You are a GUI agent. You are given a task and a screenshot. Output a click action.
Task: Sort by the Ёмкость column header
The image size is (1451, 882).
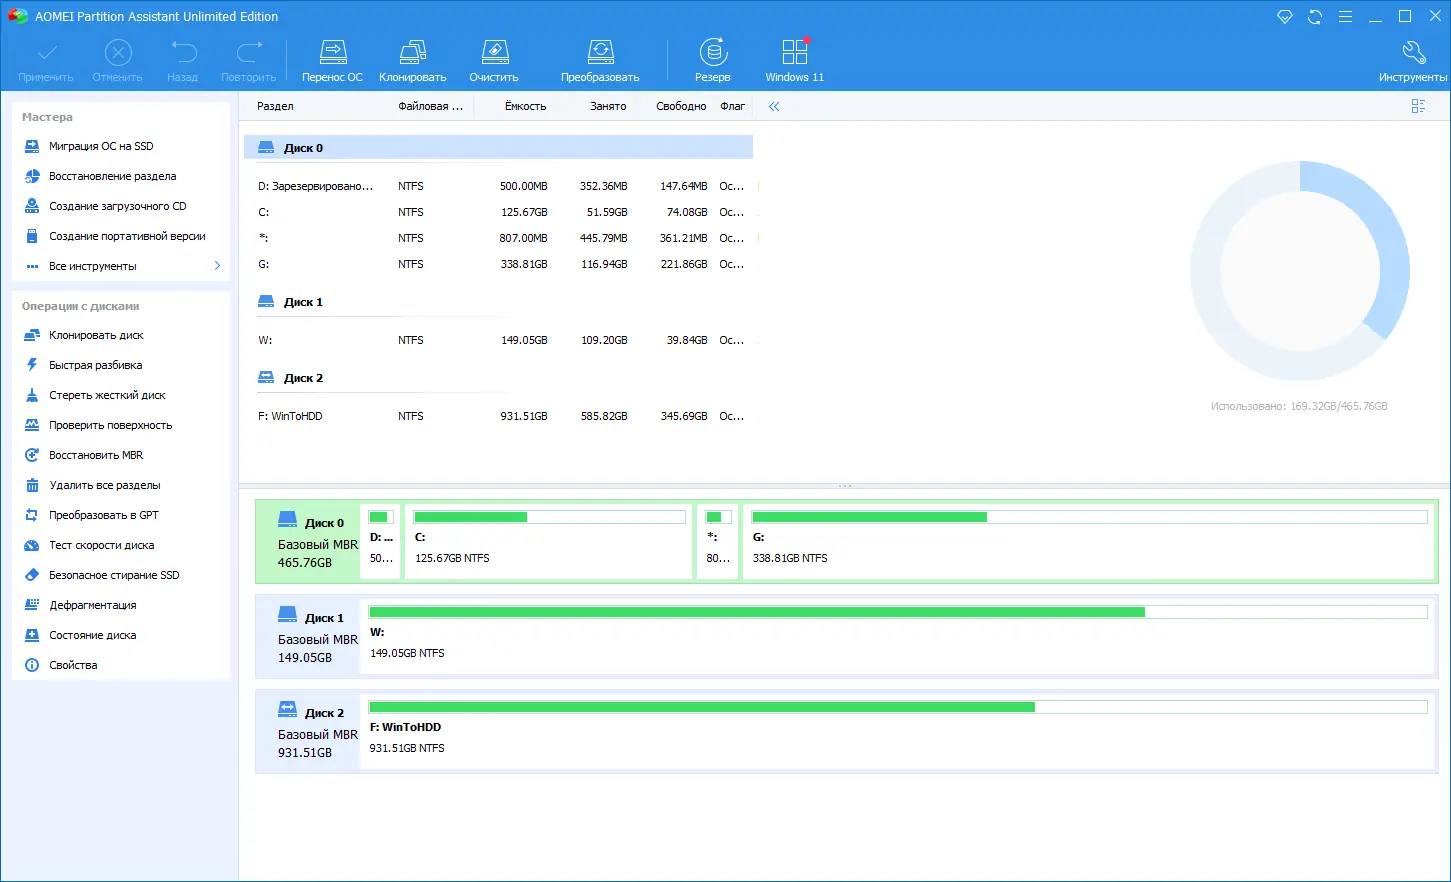(525, 106)
